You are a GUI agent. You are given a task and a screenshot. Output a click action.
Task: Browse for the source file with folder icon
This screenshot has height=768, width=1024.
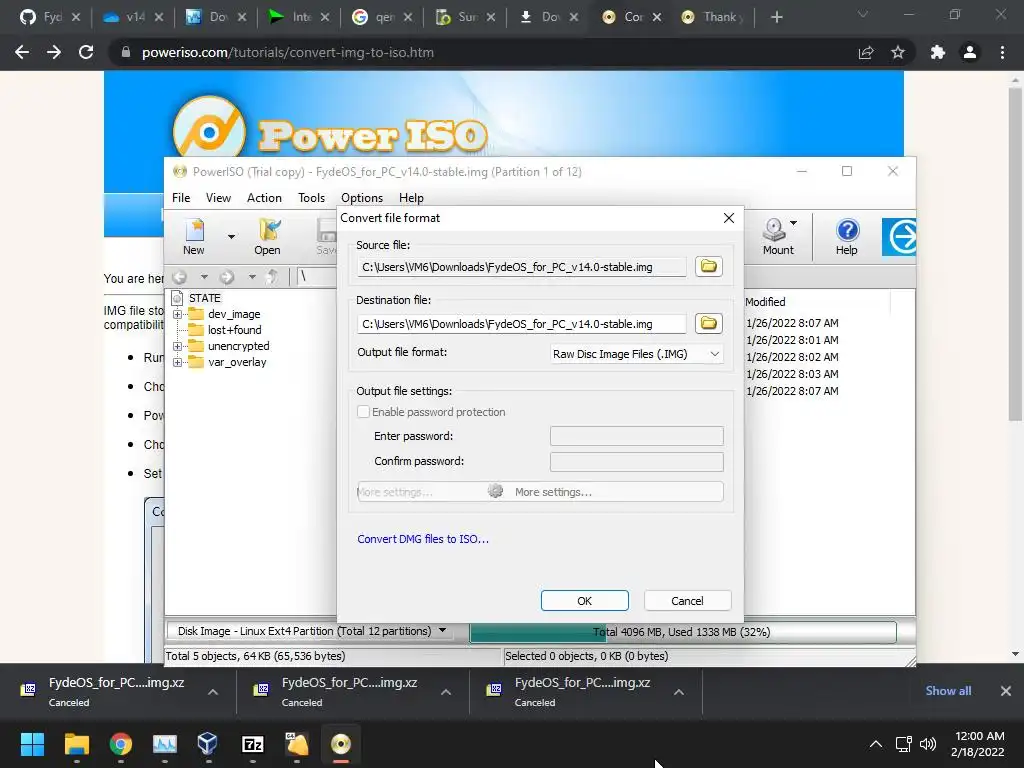pyautogui.click(x=709, y=266)
